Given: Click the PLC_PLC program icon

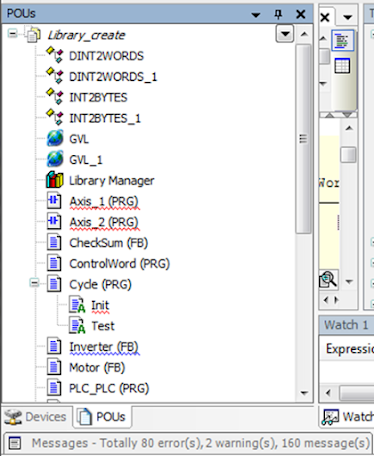Looking at the screenshot, I should click(x=54, y=388).
